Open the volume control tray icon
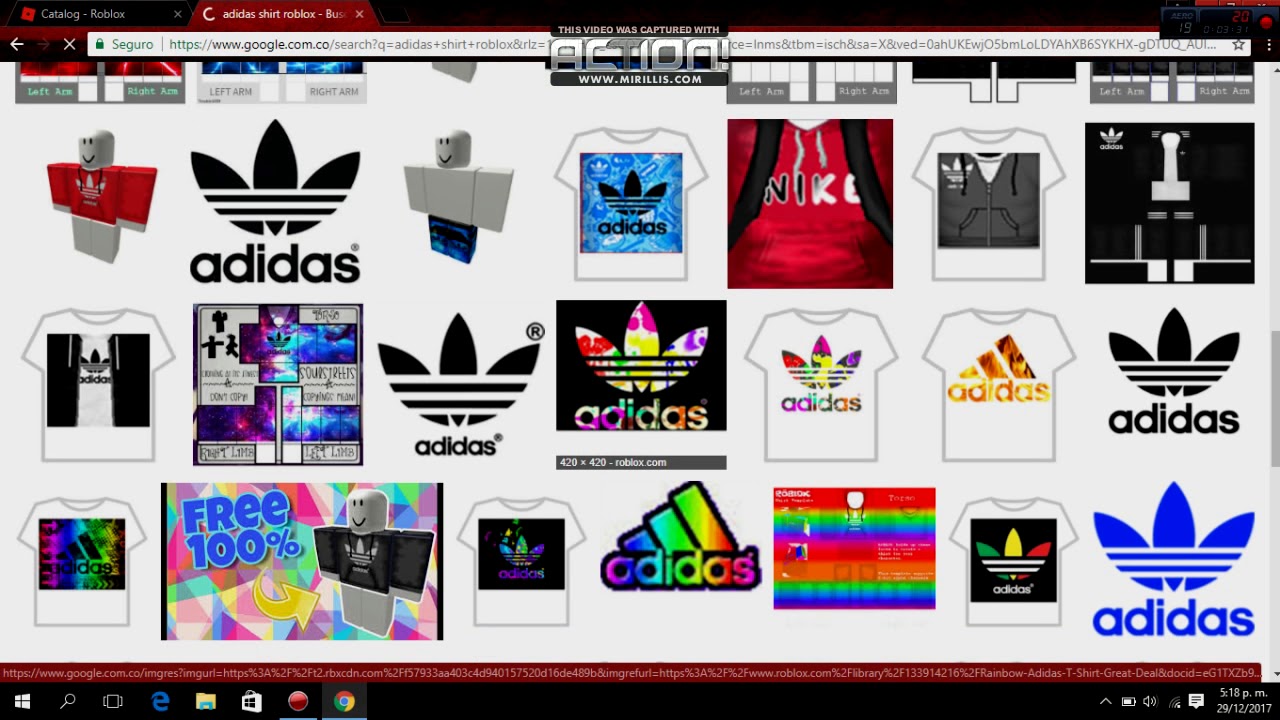This screenshot has width=1280, height=720. (1150, 702)
